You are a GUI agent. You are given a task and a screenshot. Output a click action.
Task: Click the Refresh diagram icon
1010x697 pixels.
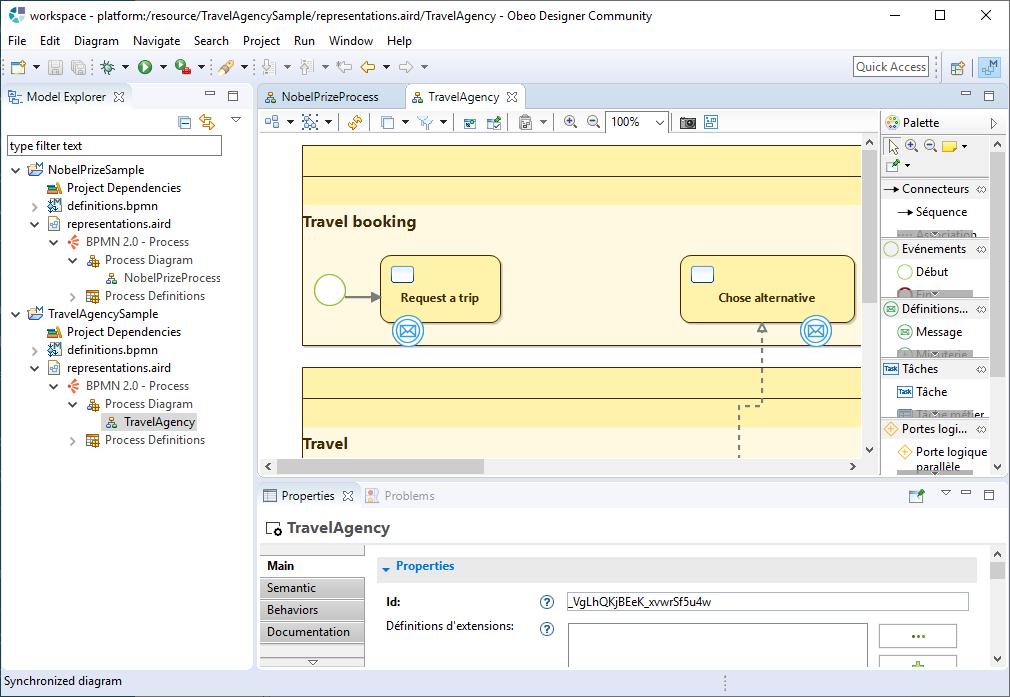click(x=355, y=122)
